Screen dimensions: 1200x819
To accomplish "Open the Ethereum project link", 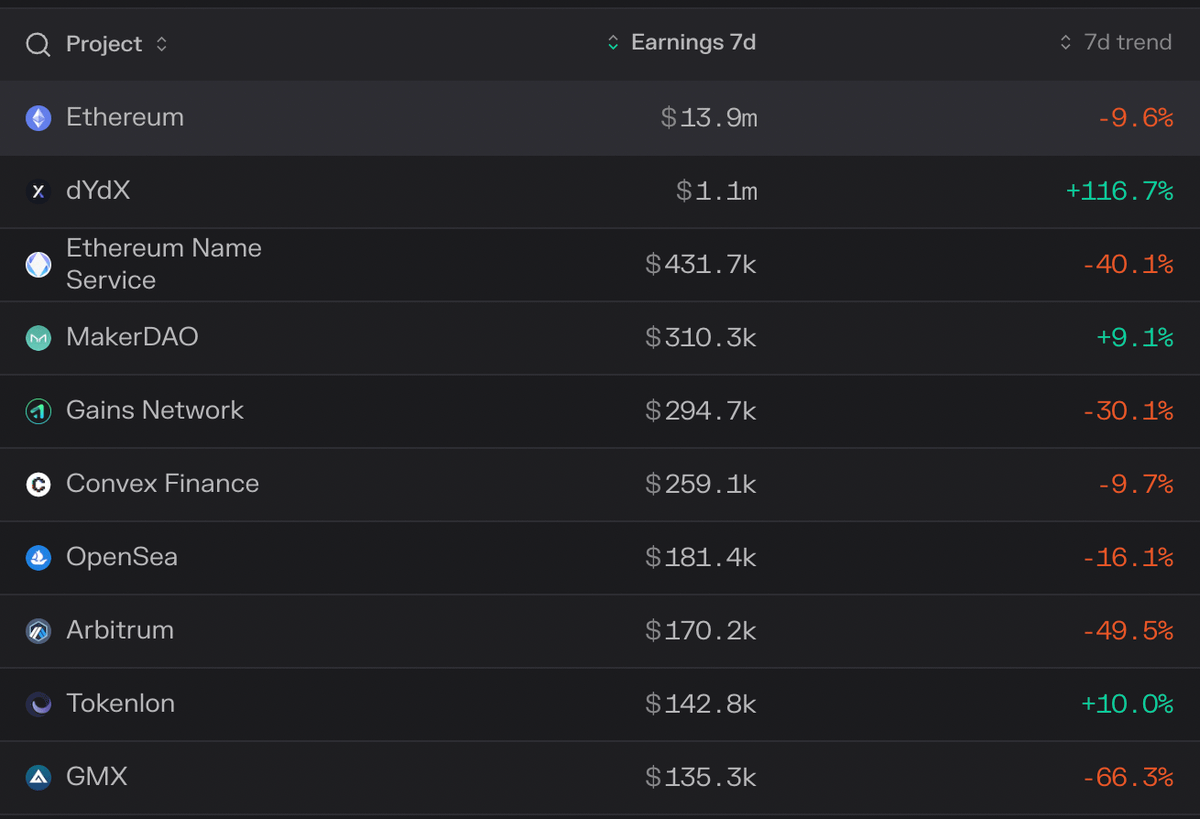I will tap(125, 117).
